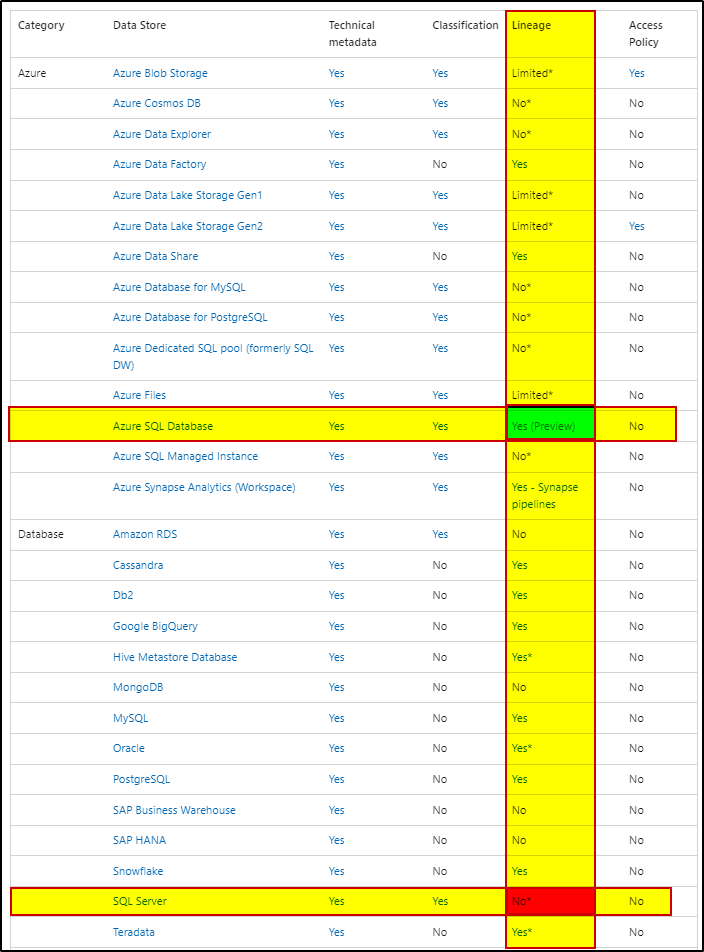Click Access Policy Yes for Data Lake Gen2
The width and height of the screenshot is (704, 952).
[637, 226]
